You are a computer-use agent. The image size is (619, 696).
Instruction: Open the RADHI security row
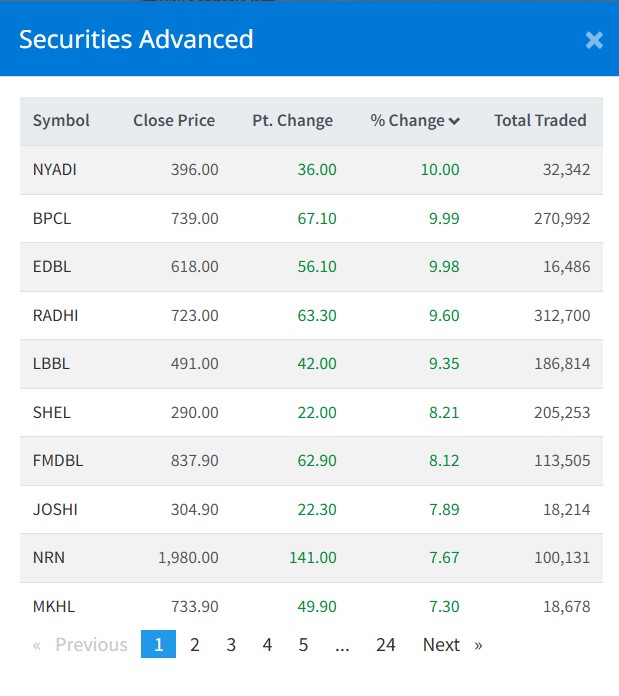click(x=55, y=316)
